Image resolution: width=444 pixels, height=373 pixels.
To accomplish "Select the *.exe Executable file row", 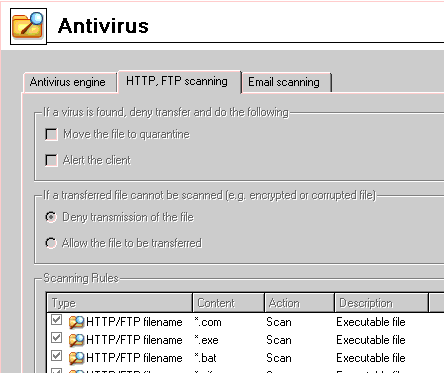I will point(245,340).
